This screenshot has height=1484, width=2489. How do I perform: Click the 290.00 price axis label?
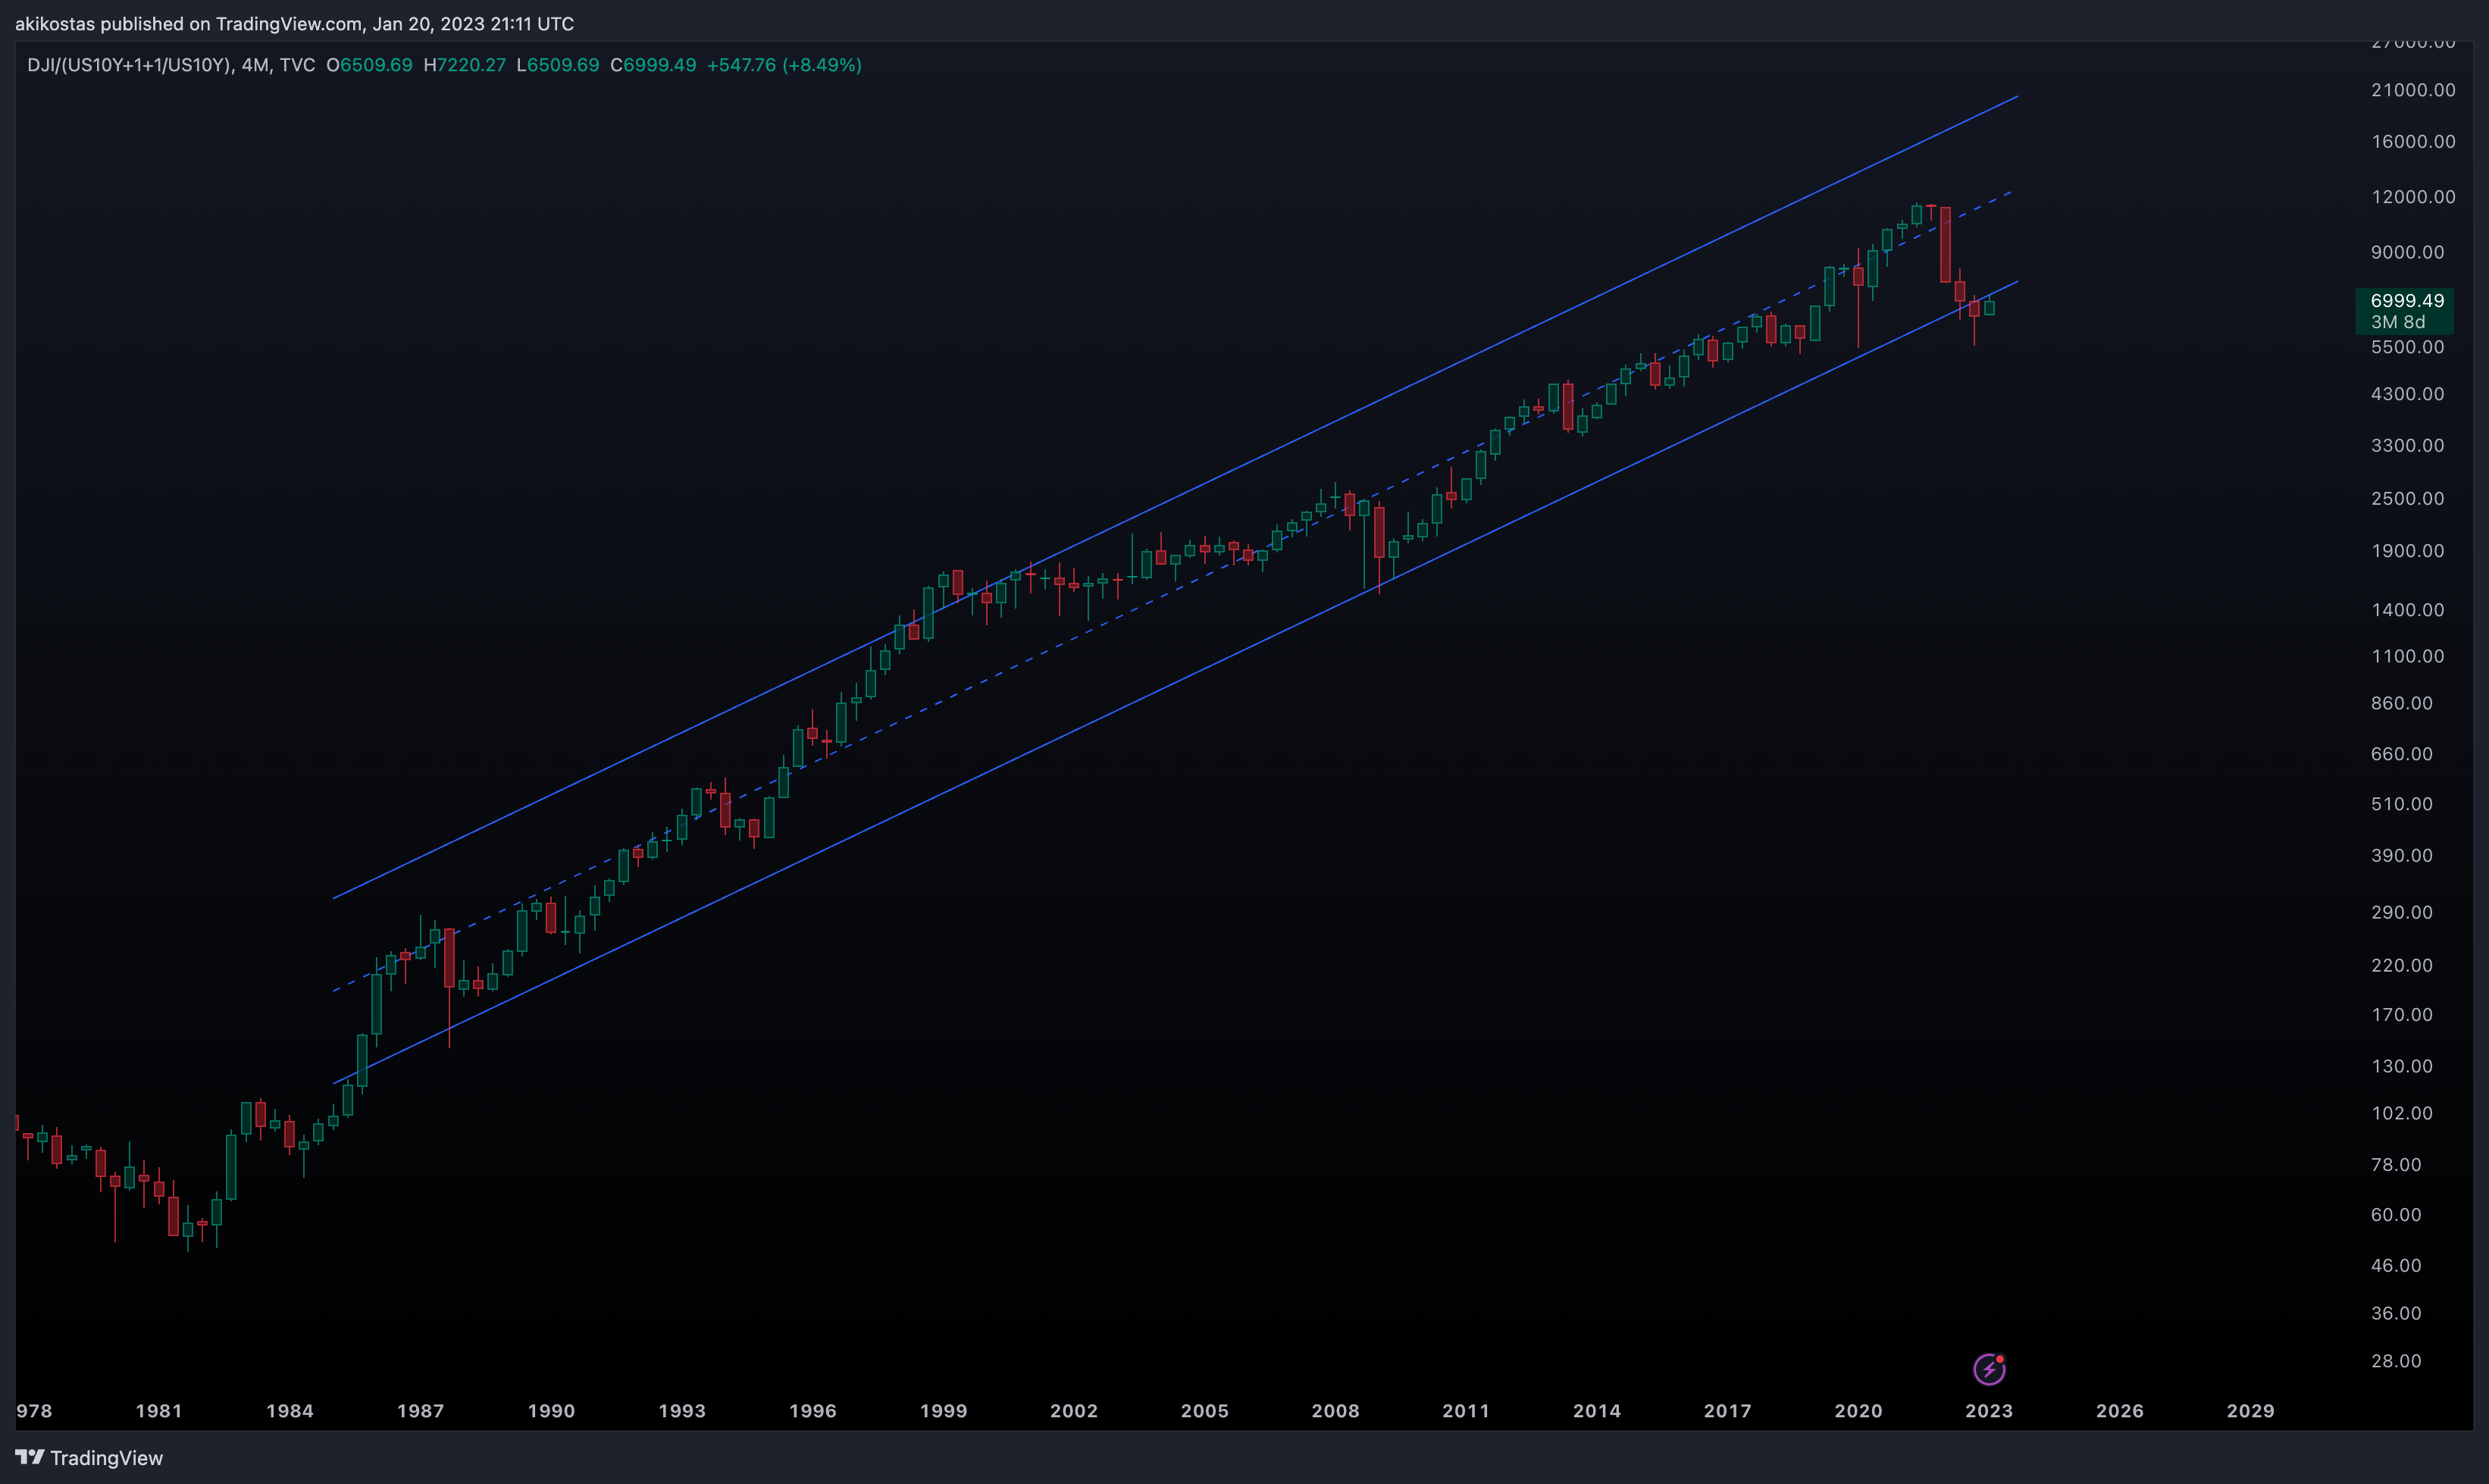click(x=2402, y=912)
